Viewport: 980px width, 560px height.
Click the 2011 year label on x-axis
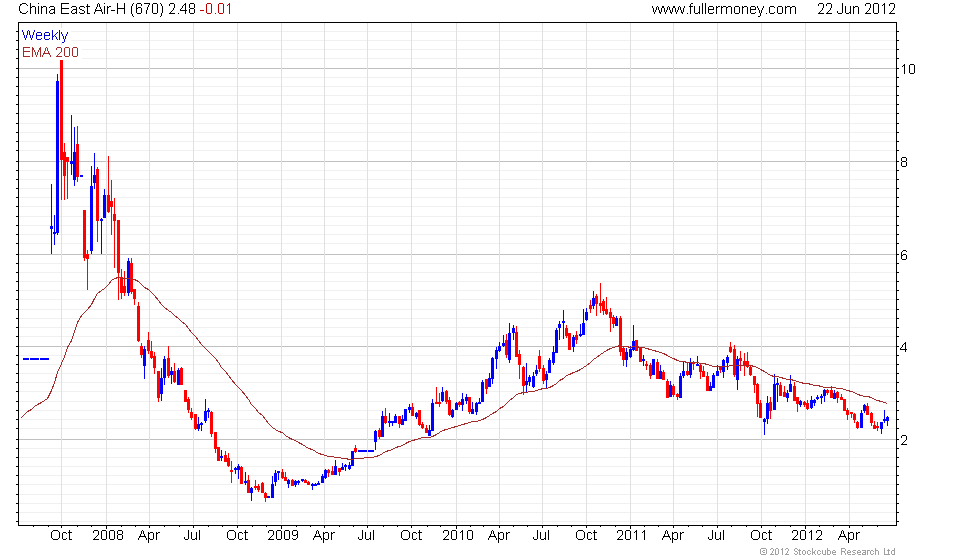click(631, 536)
